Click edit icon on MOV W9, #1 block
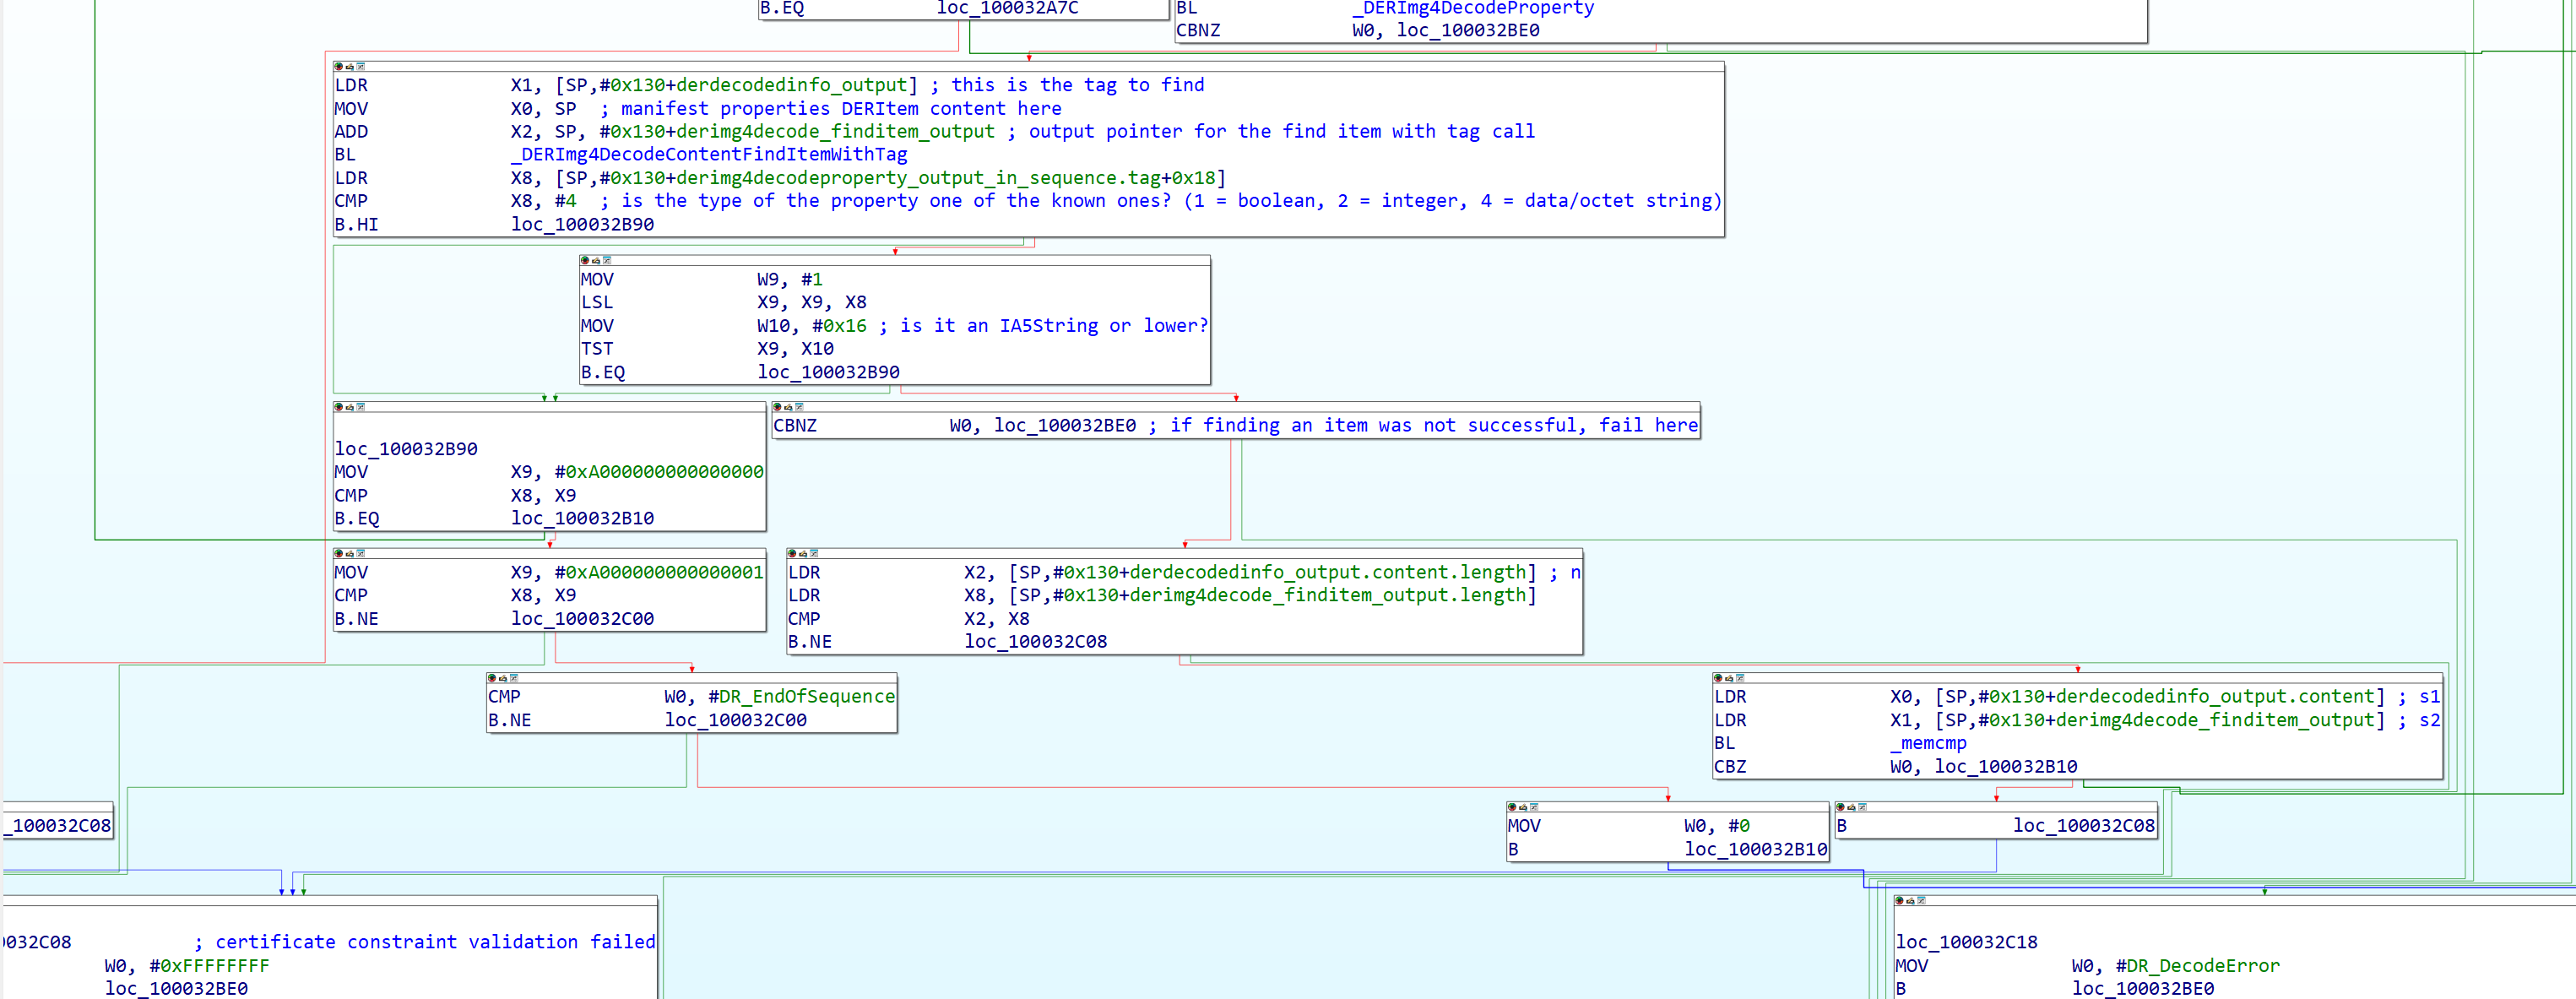The width and height of the screenshot is (2576, 999). coord(596,261)
